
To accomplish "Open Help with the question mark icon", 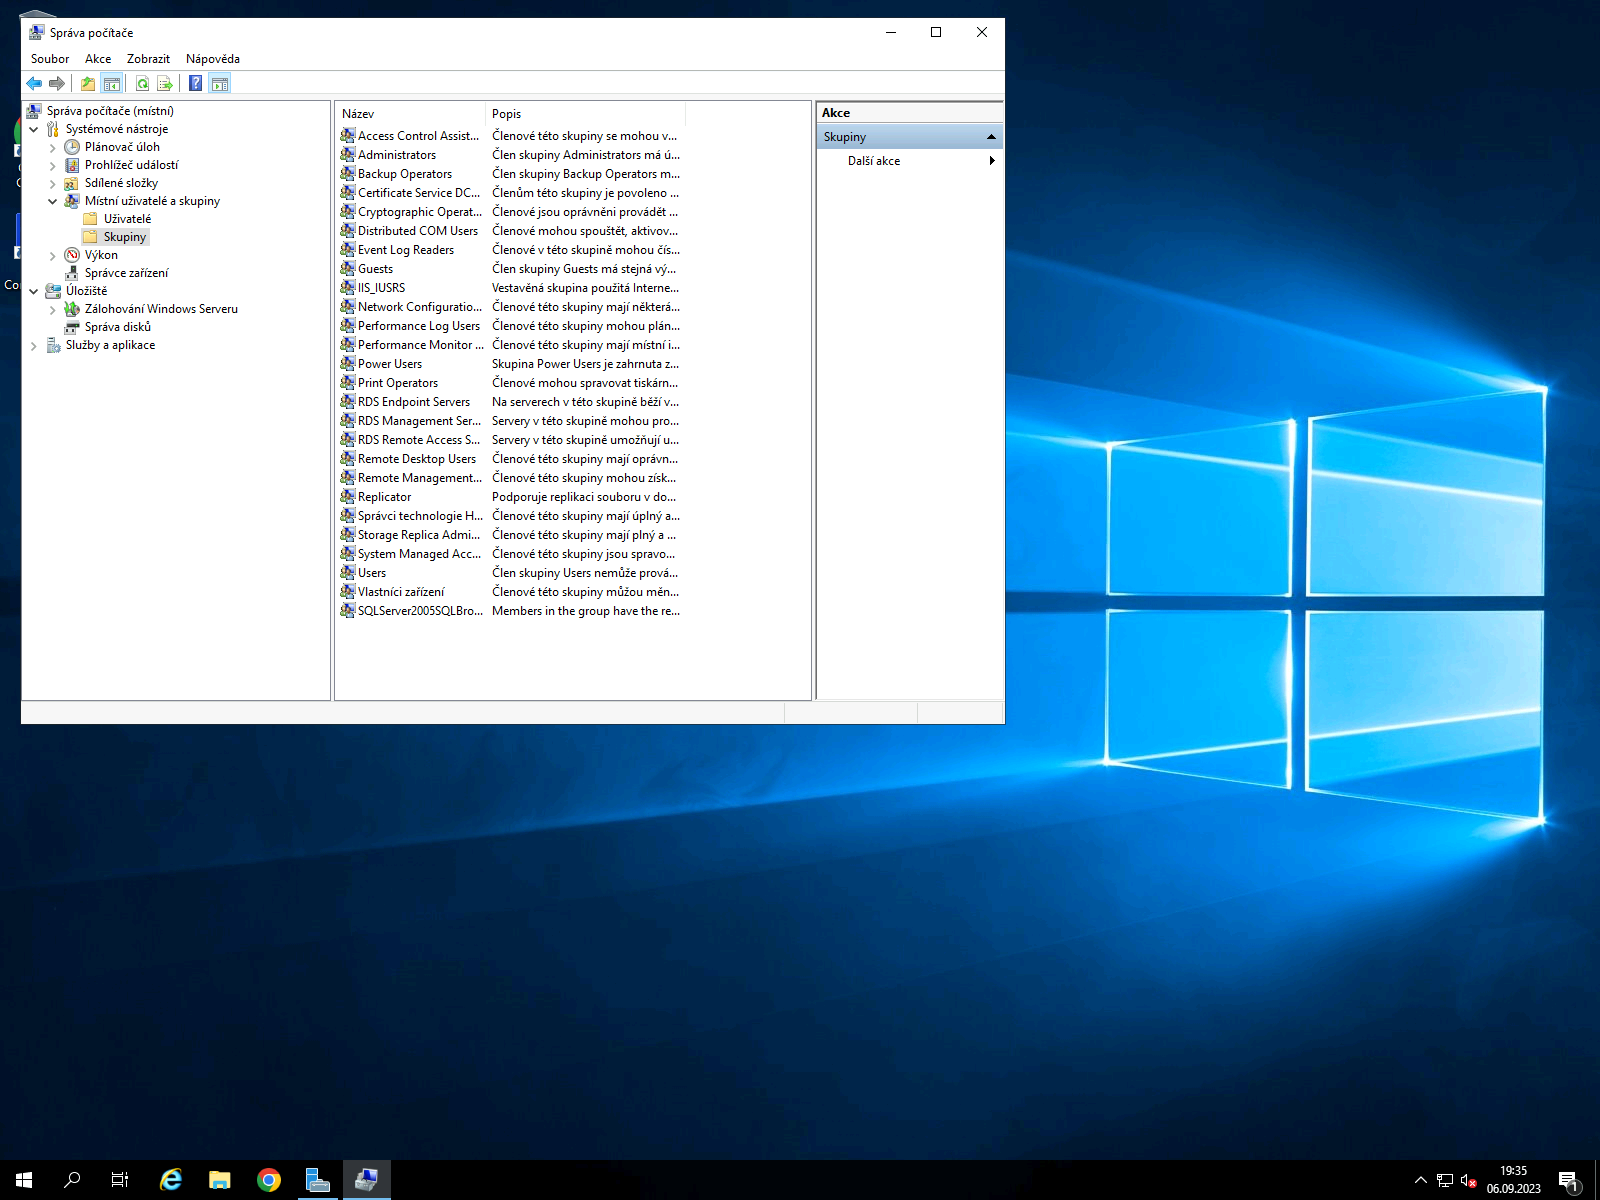I will point(196,84).
